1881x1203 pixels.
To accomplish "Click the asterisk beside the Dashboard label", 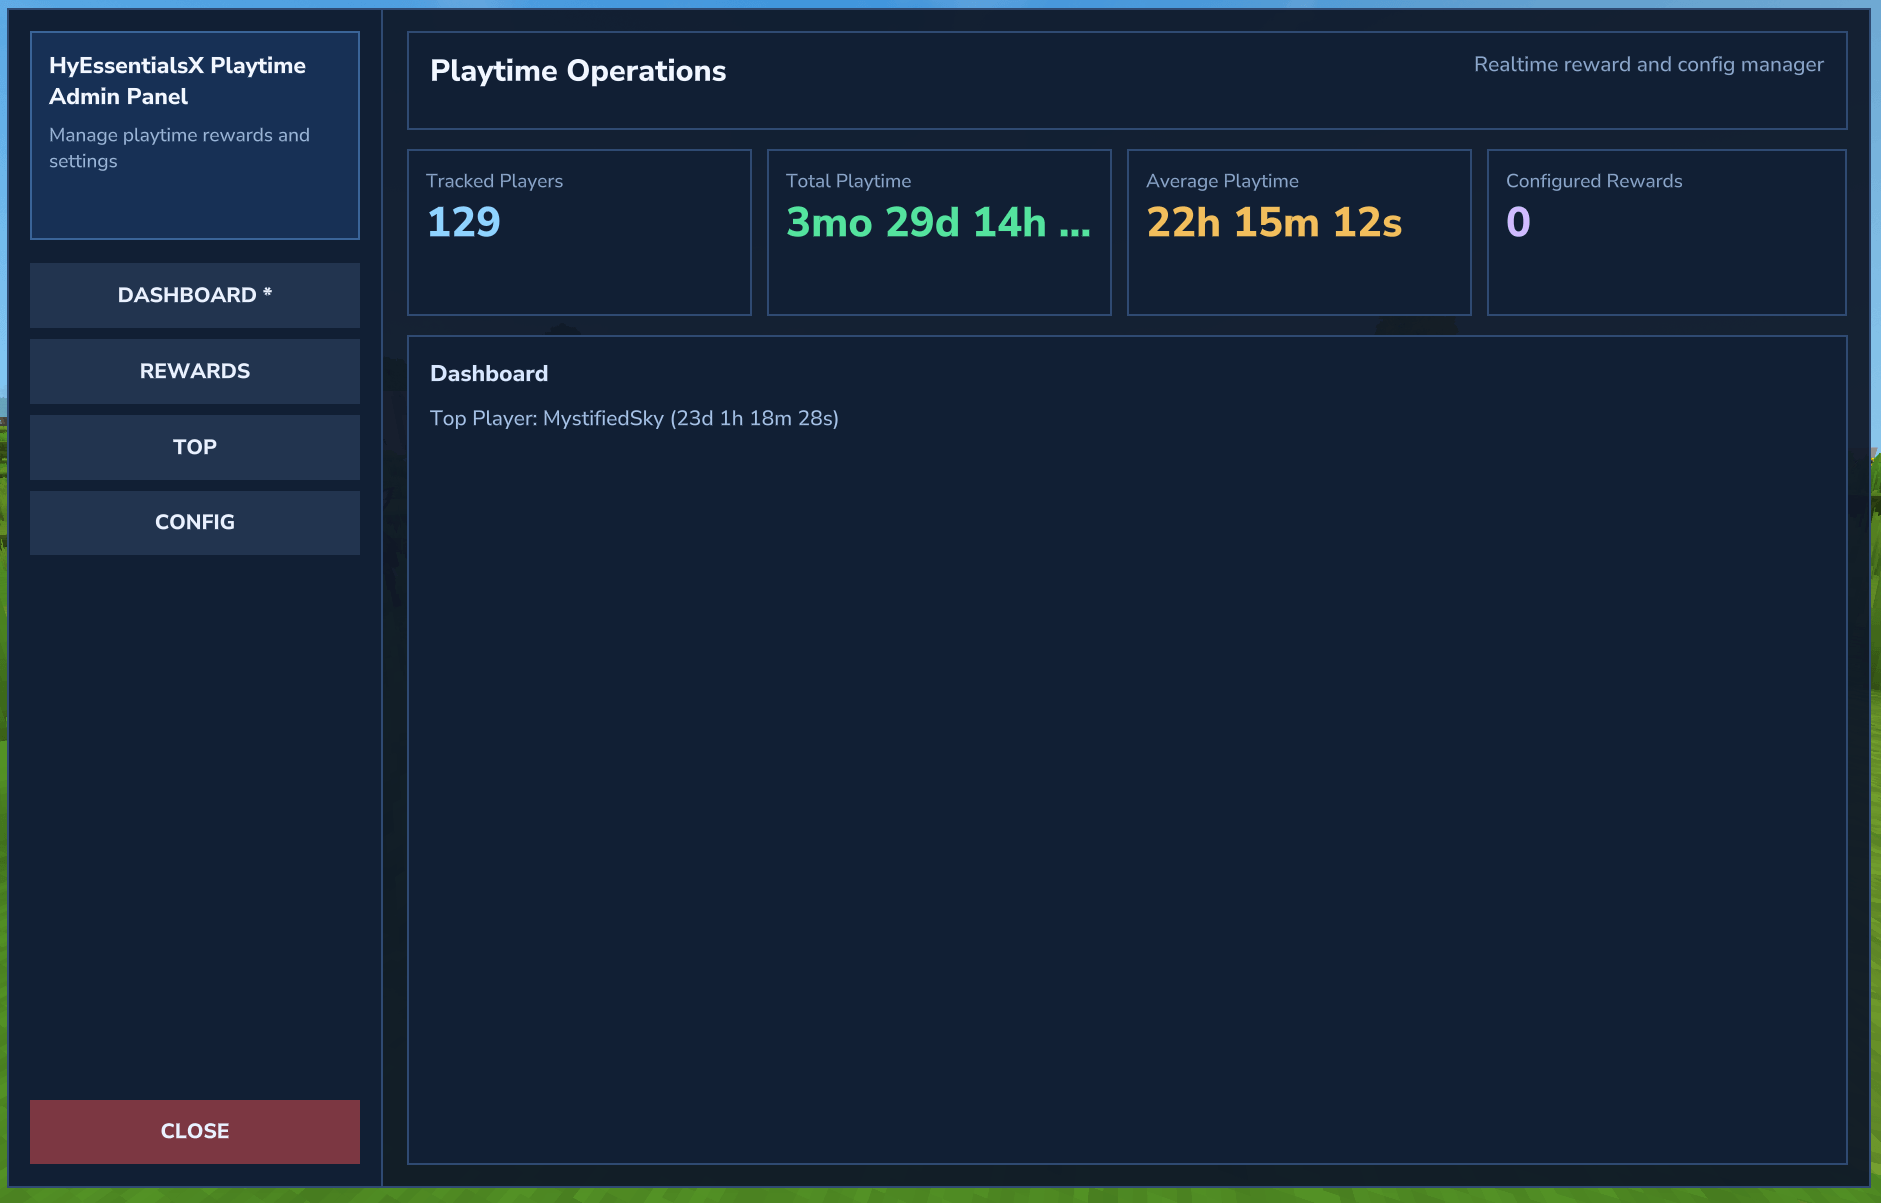I will tap(267, 293).
